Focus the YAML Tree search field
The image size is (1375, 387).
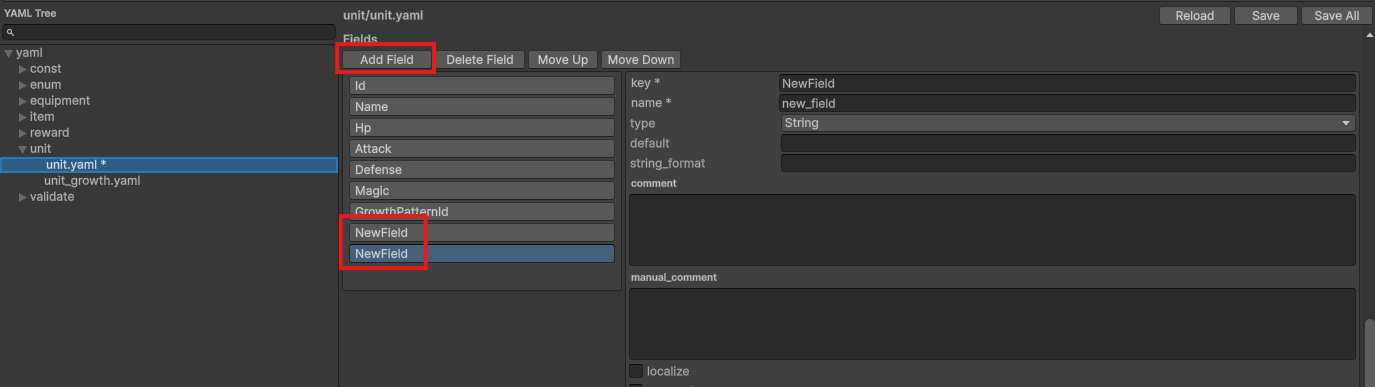pos(169,33)
